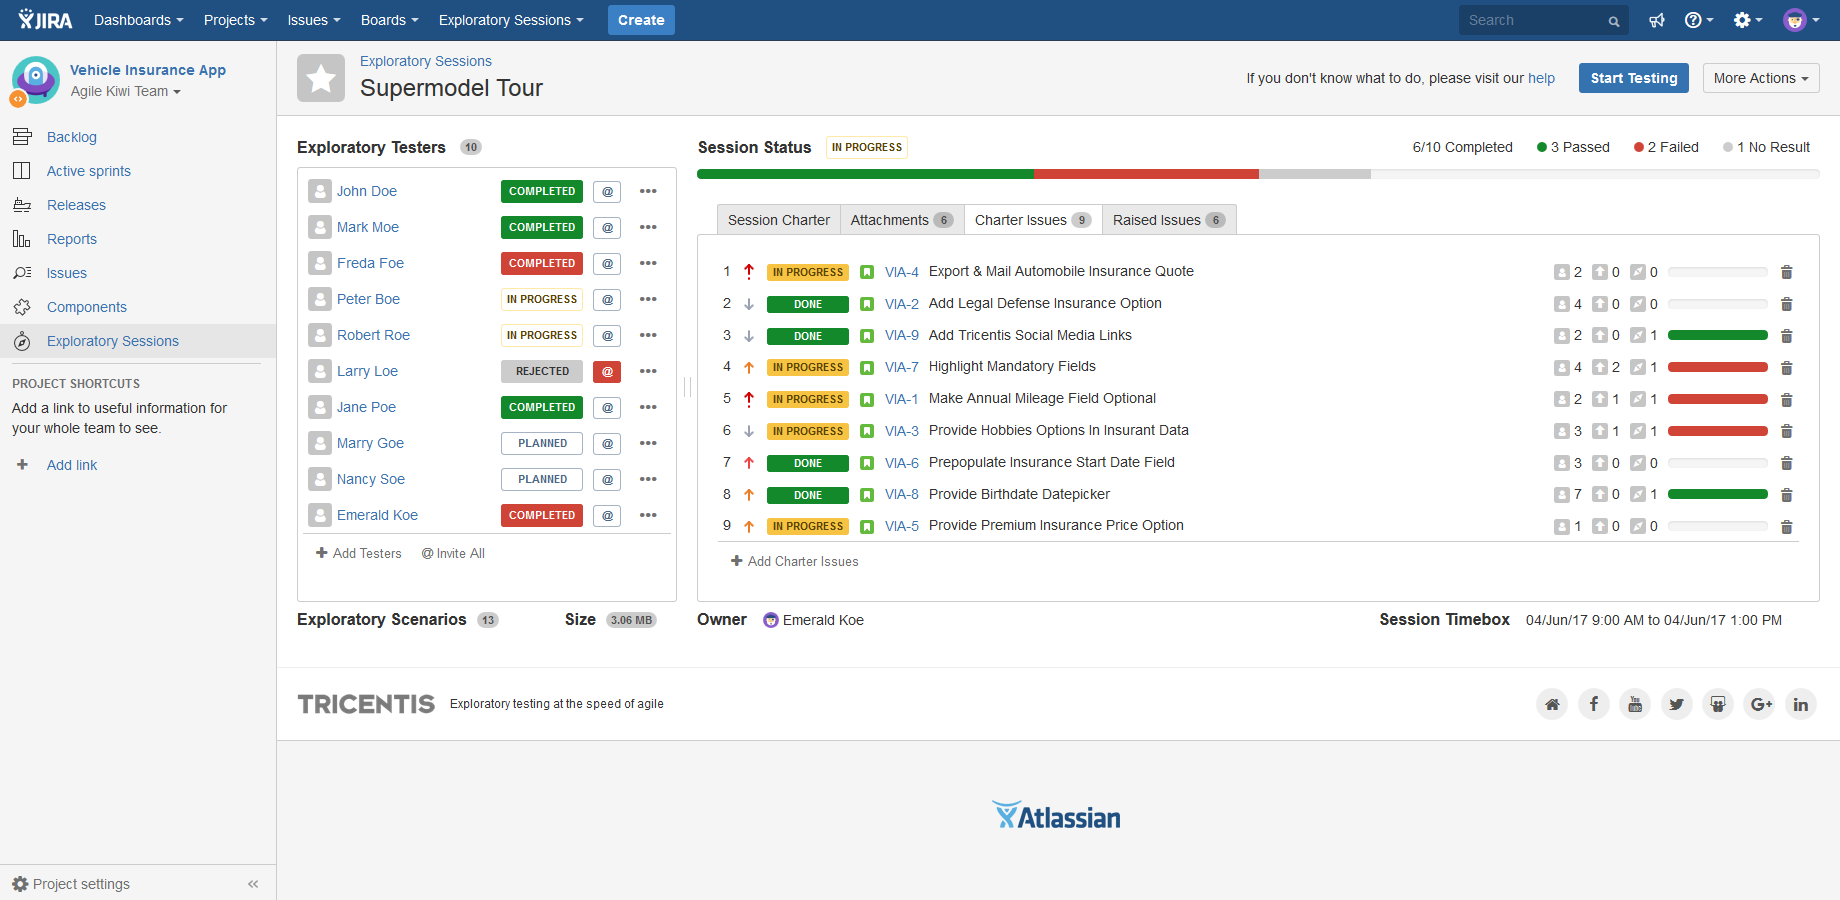Open the More Actions dropdown

[x=1761, y=78]
